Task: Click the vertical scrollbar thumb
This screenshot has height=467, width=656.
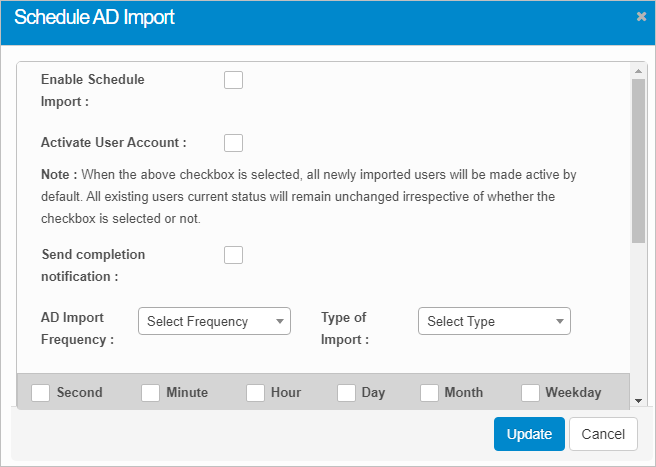Action: pyautogui.click(x=639, y=160)
